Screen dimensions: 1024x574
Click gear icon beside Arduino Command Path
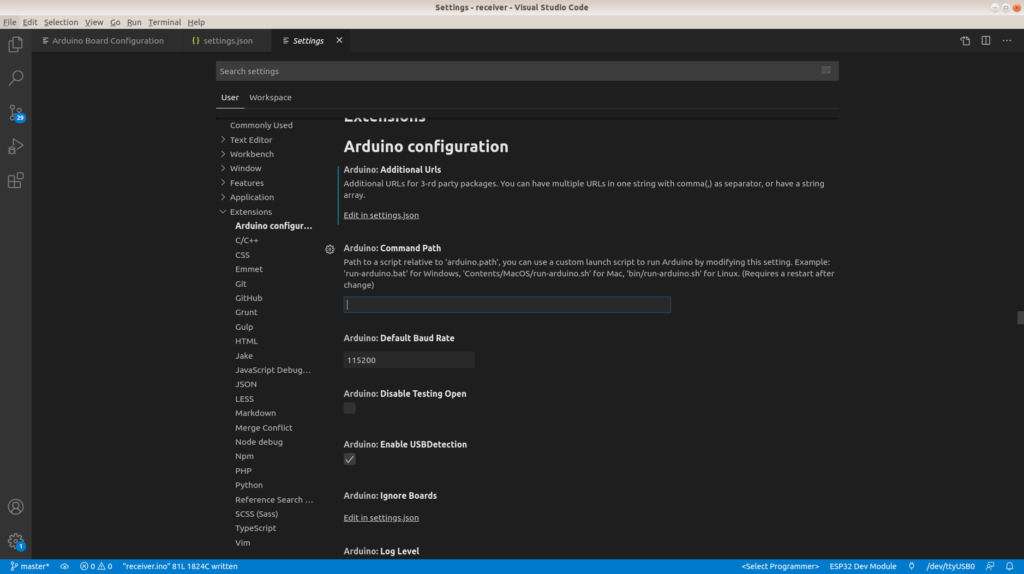pyautogui.click(x=330, y=249)
